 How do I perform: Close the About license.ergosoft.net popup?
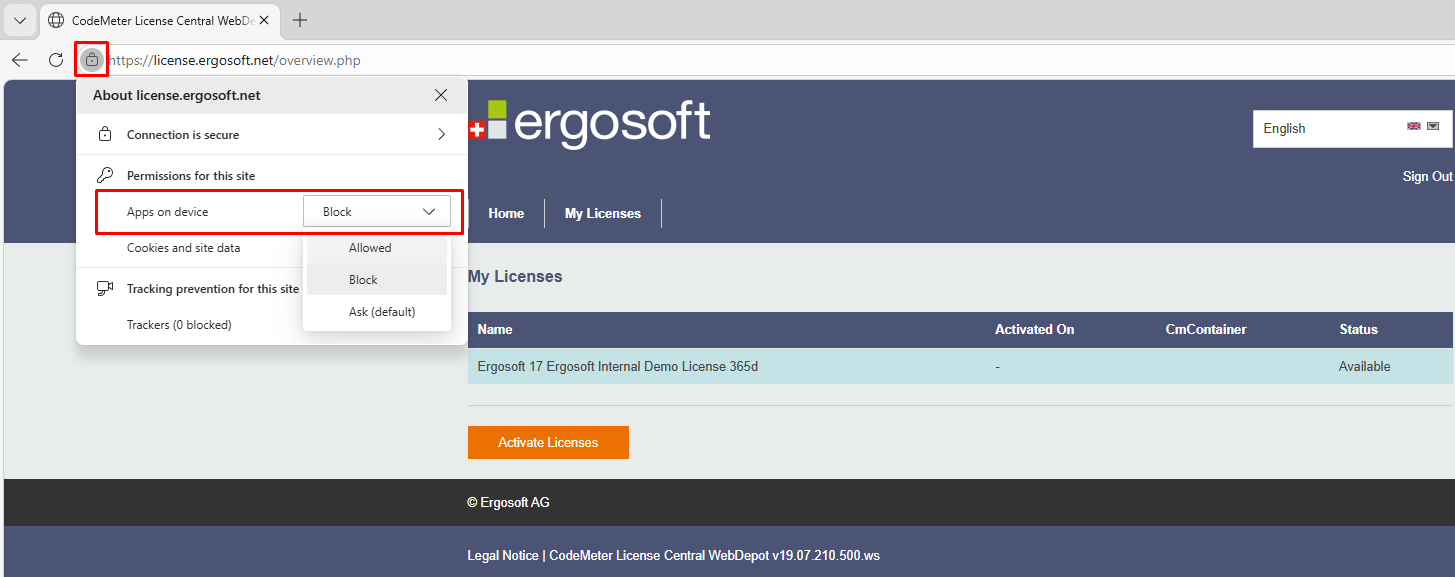441,95
